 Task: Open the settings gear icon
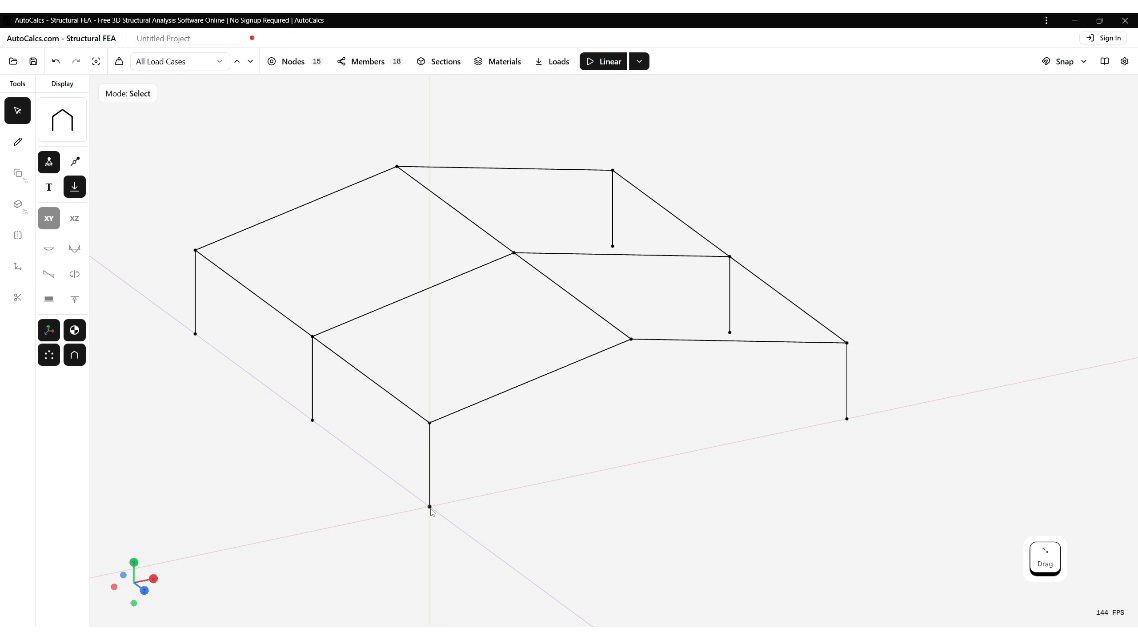(1124, 61)
